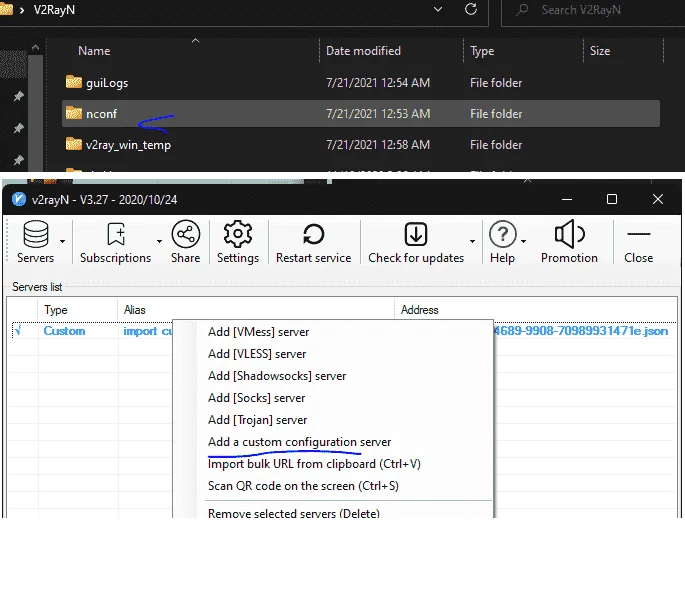The width and height of the screenshot is (685, 592).
Task: Click the guiLogs folder icon
Action: [x=74, y=82]
